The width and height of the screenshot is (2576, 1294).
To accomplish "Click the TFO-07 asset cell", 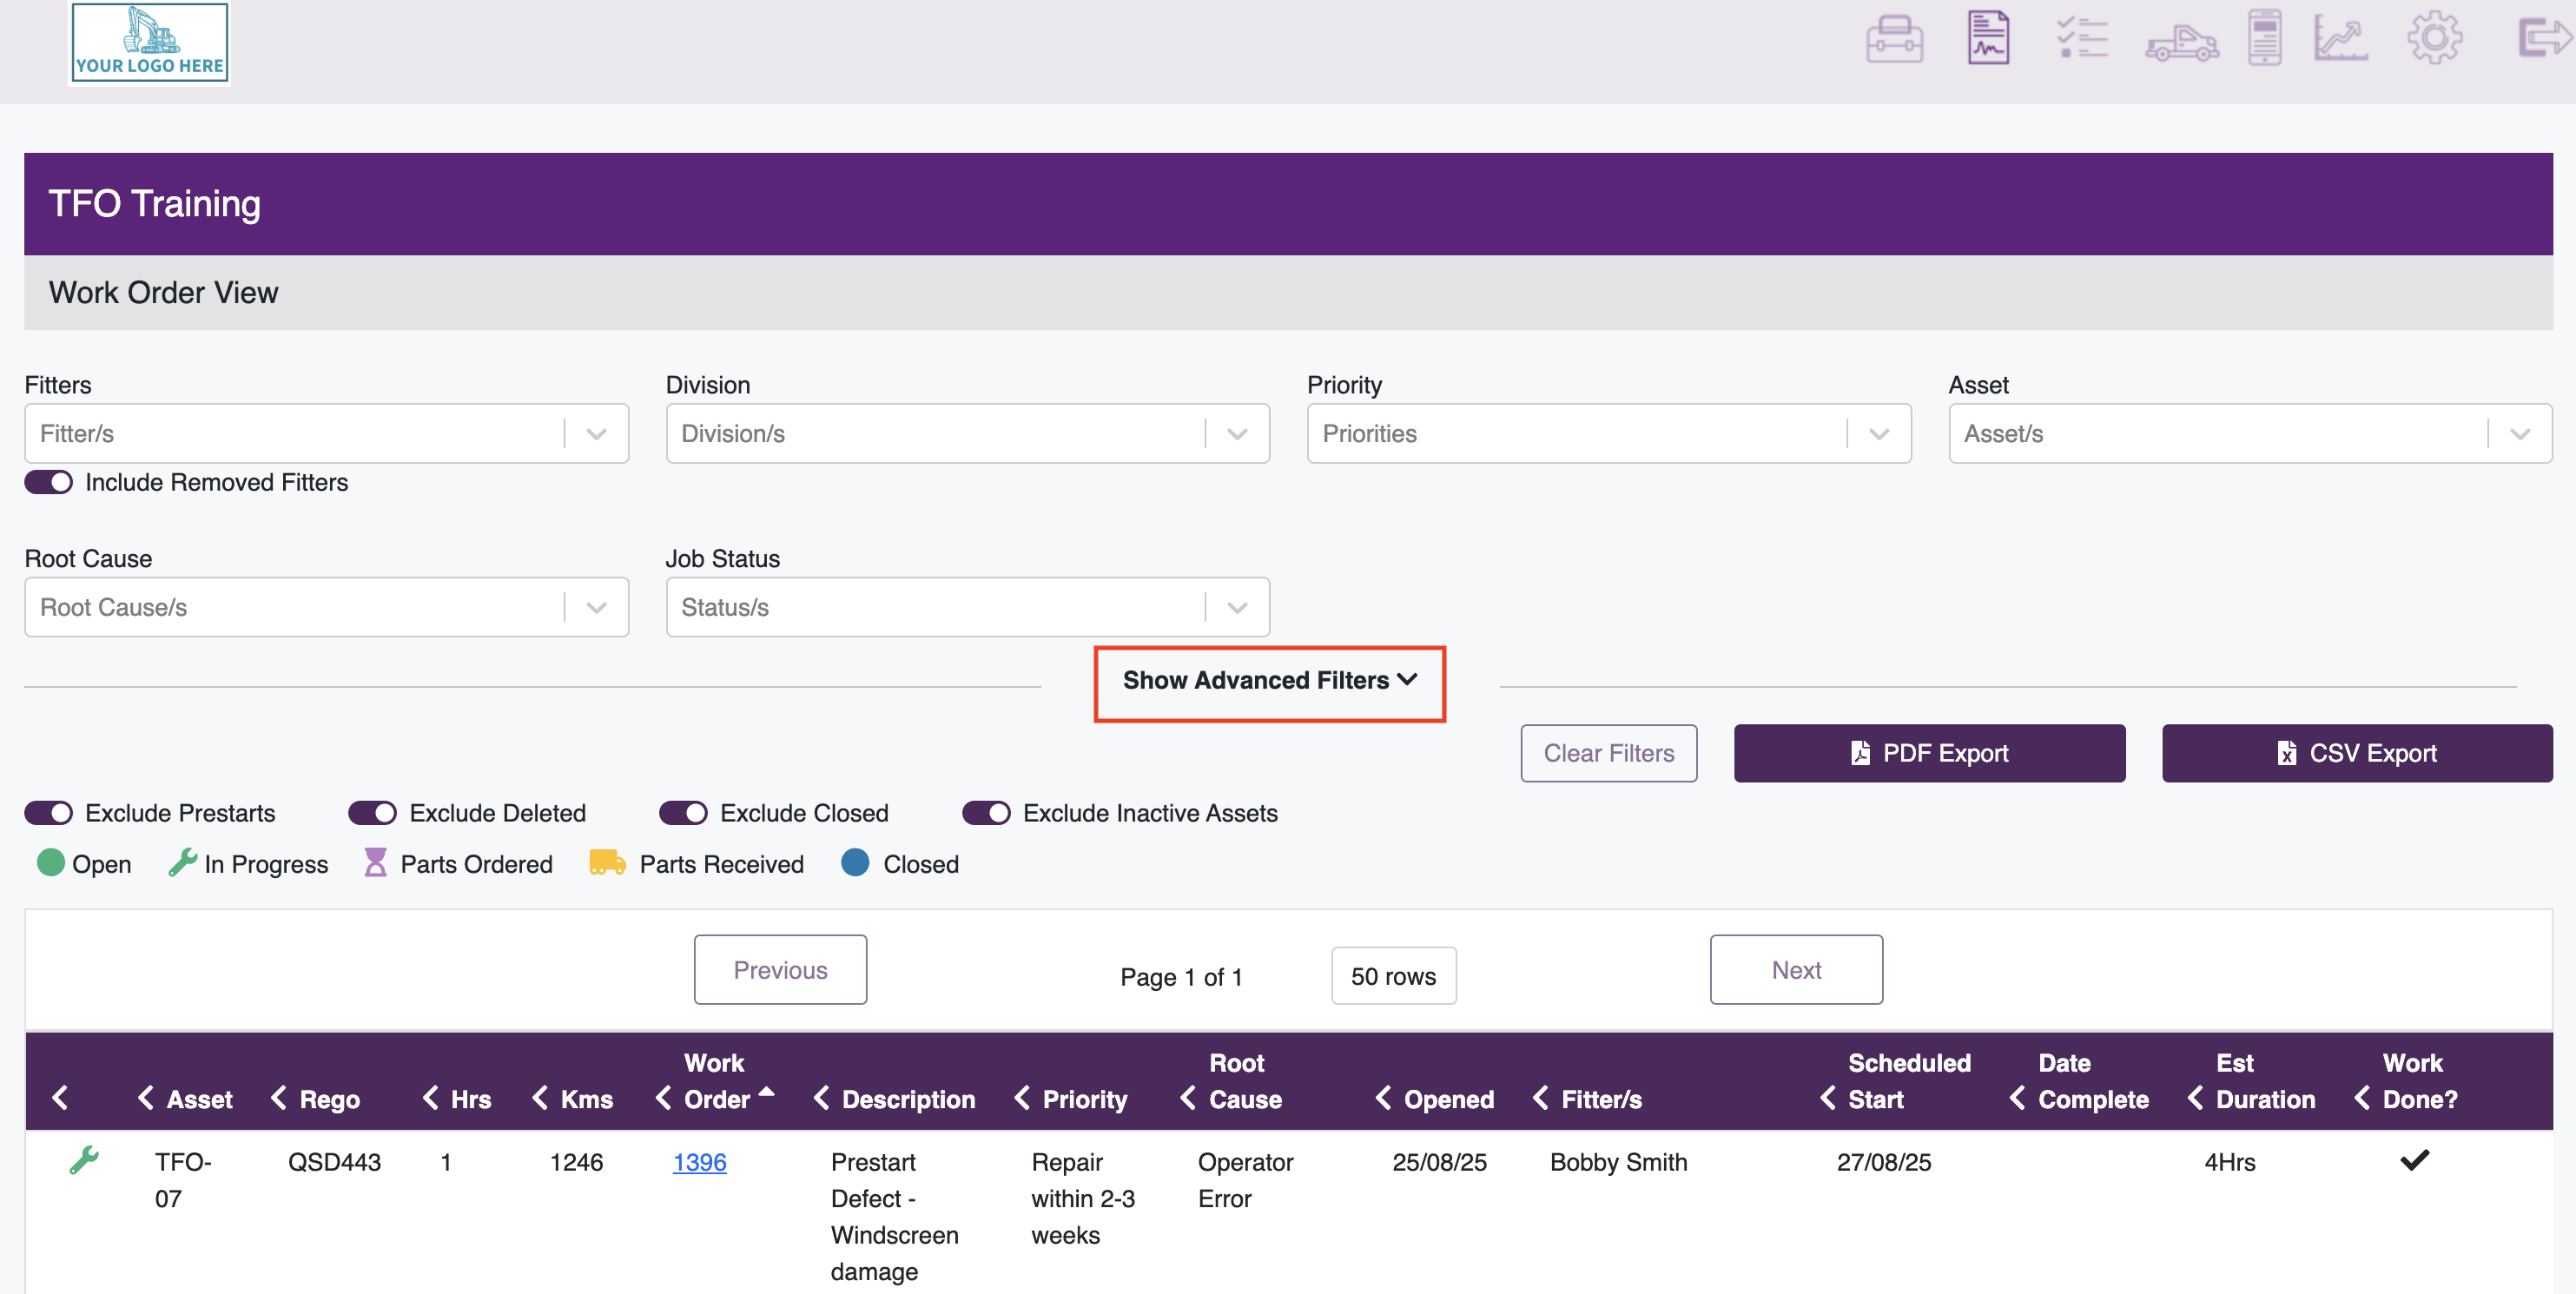I will 183,1180.
